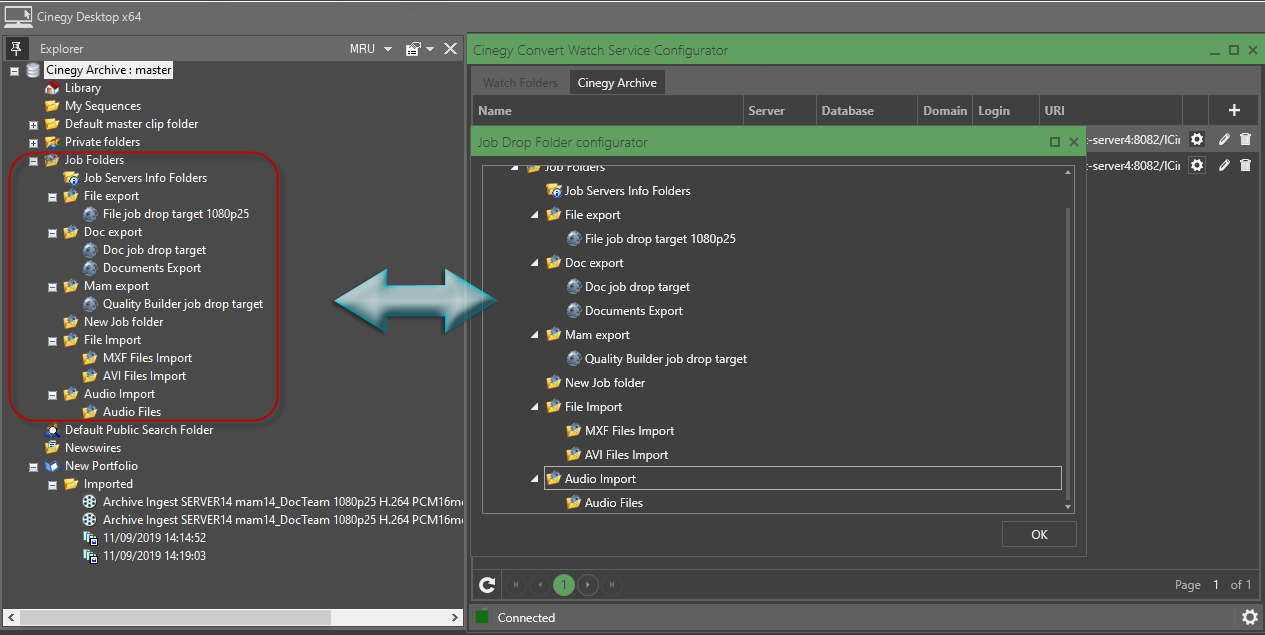Viewport: 1265px width, 635px height.
Task: Close the Explorer panel
Action: pyautogui.click(x=451, y=48)
